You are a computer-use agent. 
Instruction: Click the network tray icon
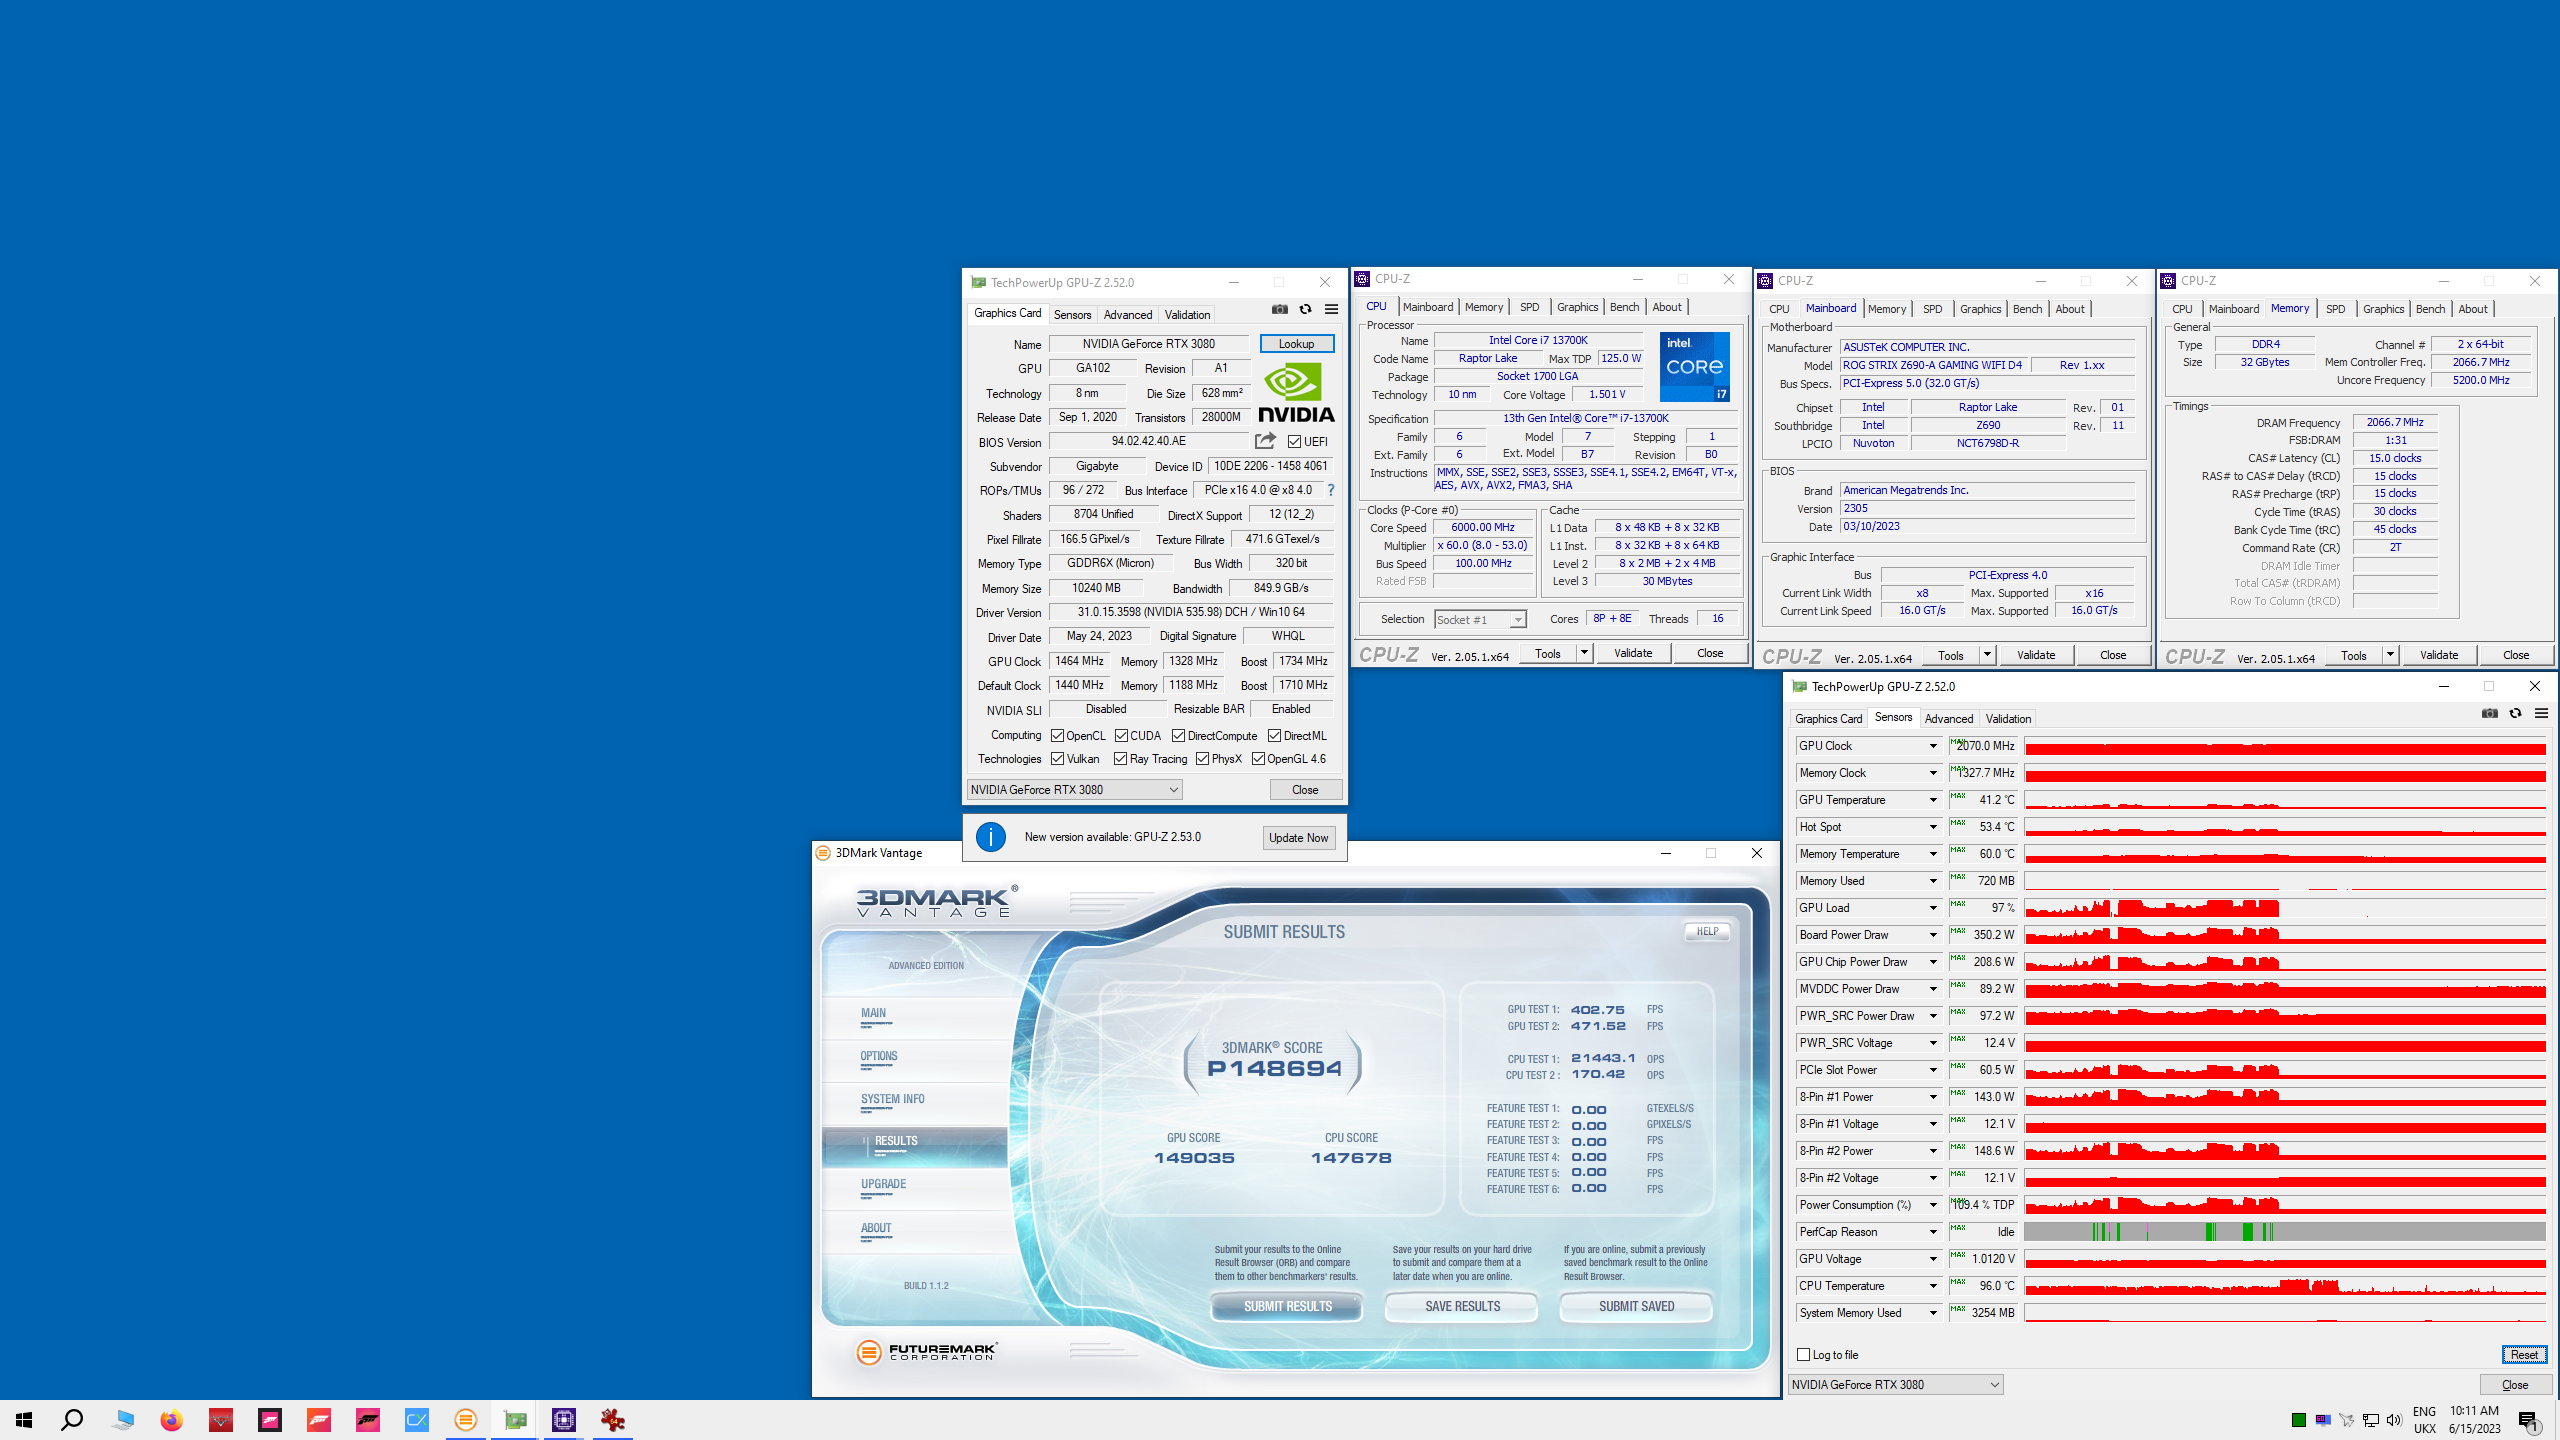[x=2371, y=1420]
